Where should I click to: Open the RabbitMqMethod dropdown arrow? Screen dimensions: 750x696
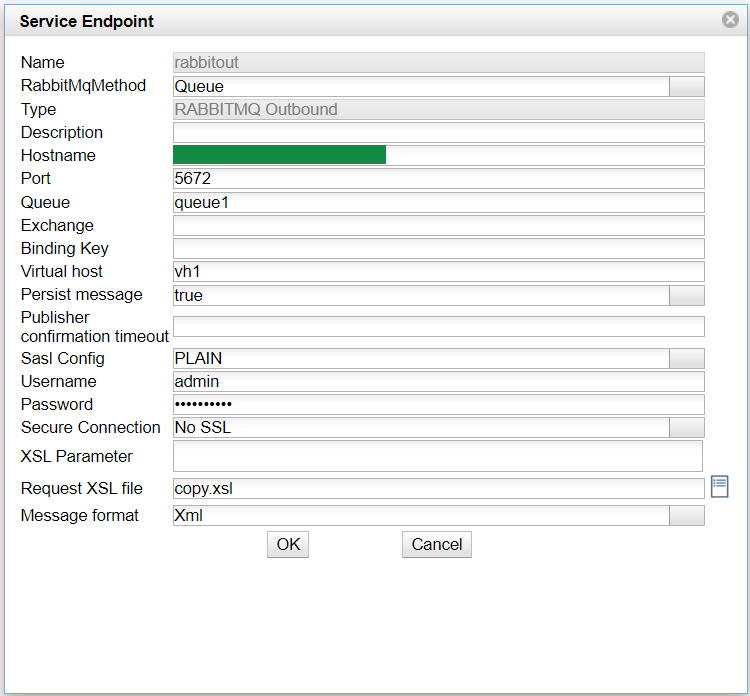[686, 87]
